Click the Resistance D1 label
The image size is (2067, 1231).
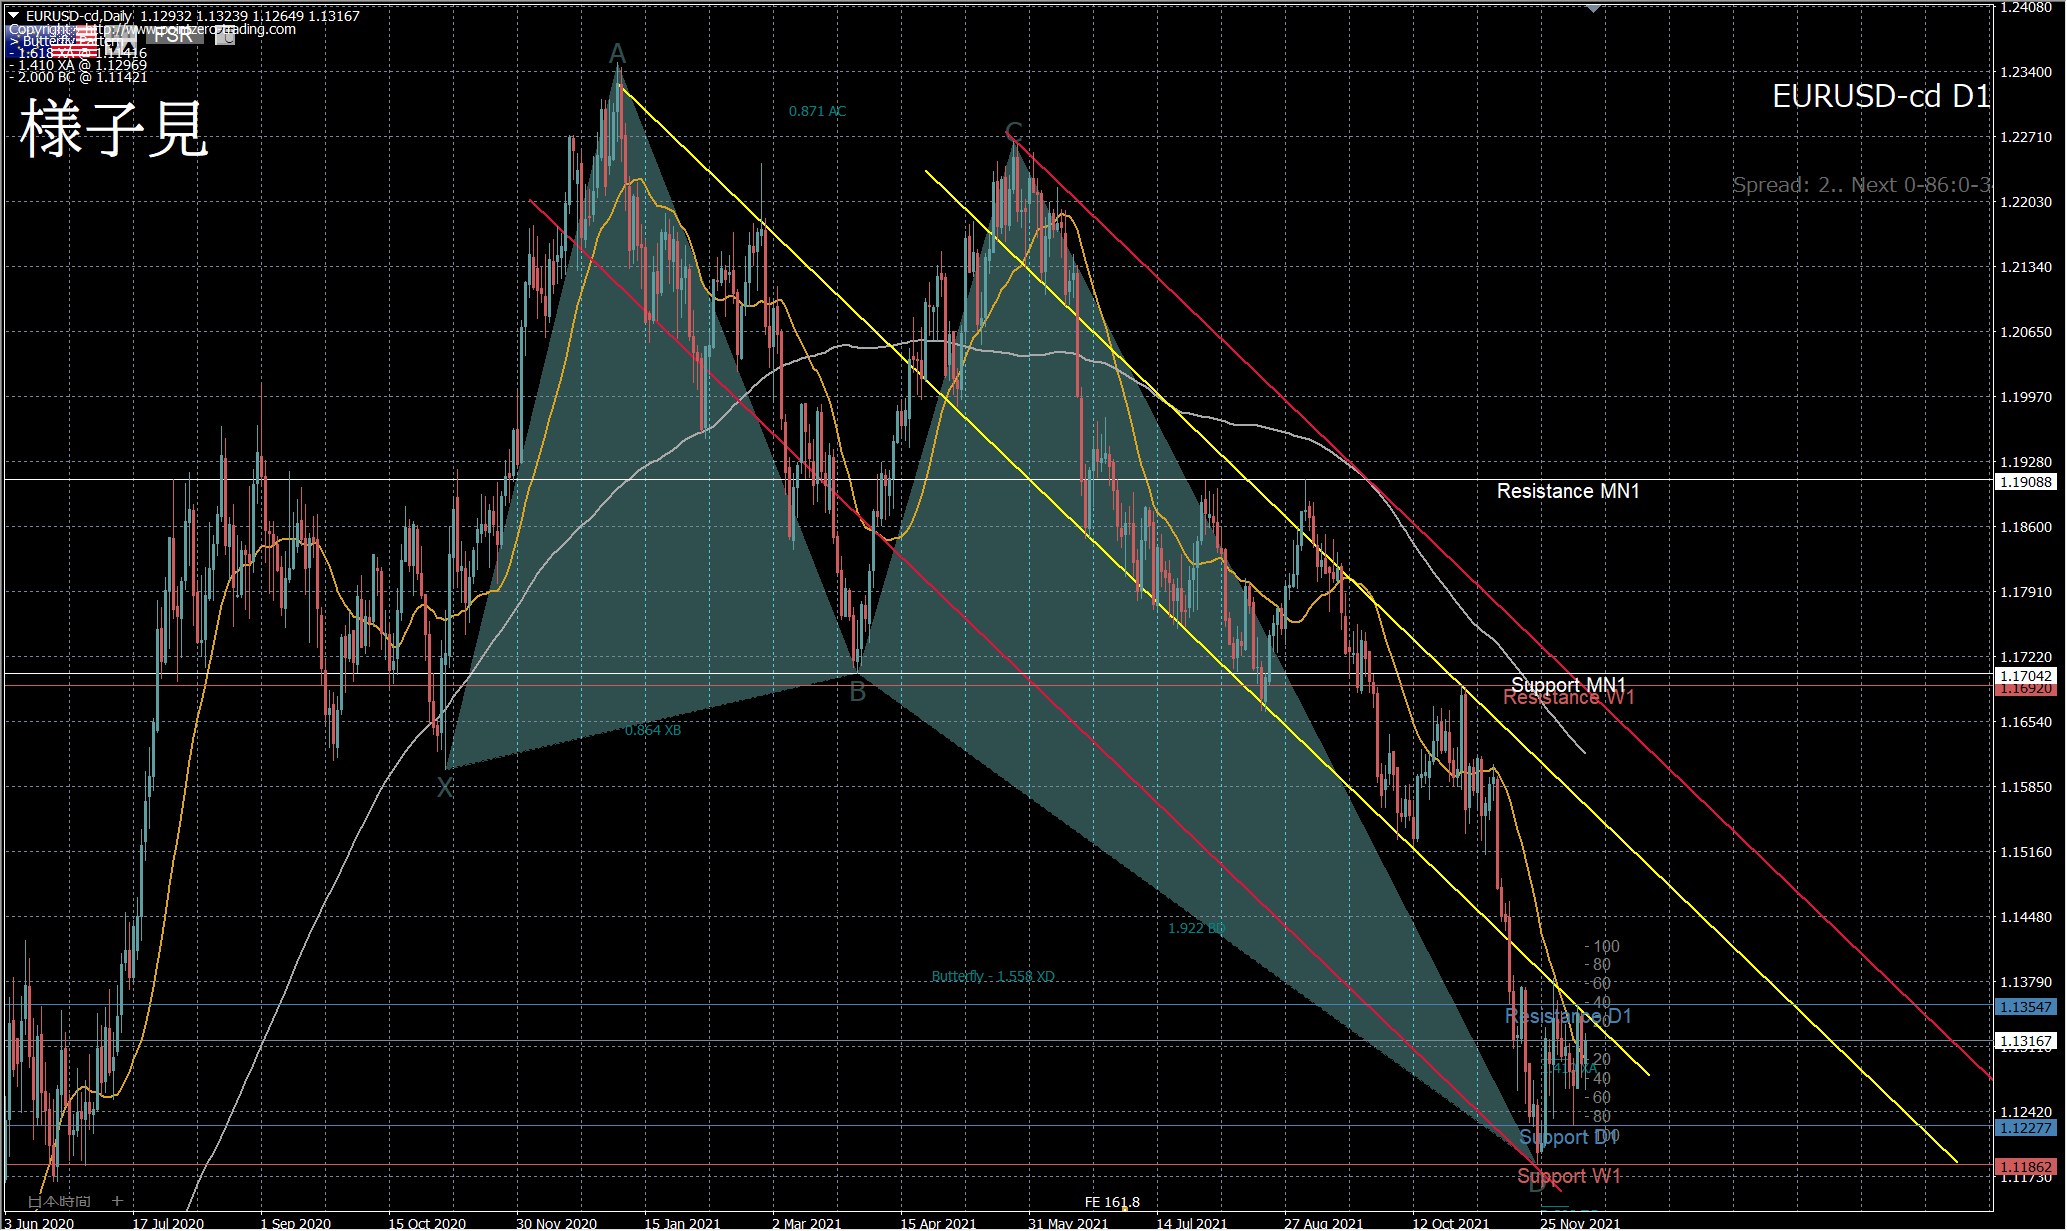(x=1567, y=1016)
